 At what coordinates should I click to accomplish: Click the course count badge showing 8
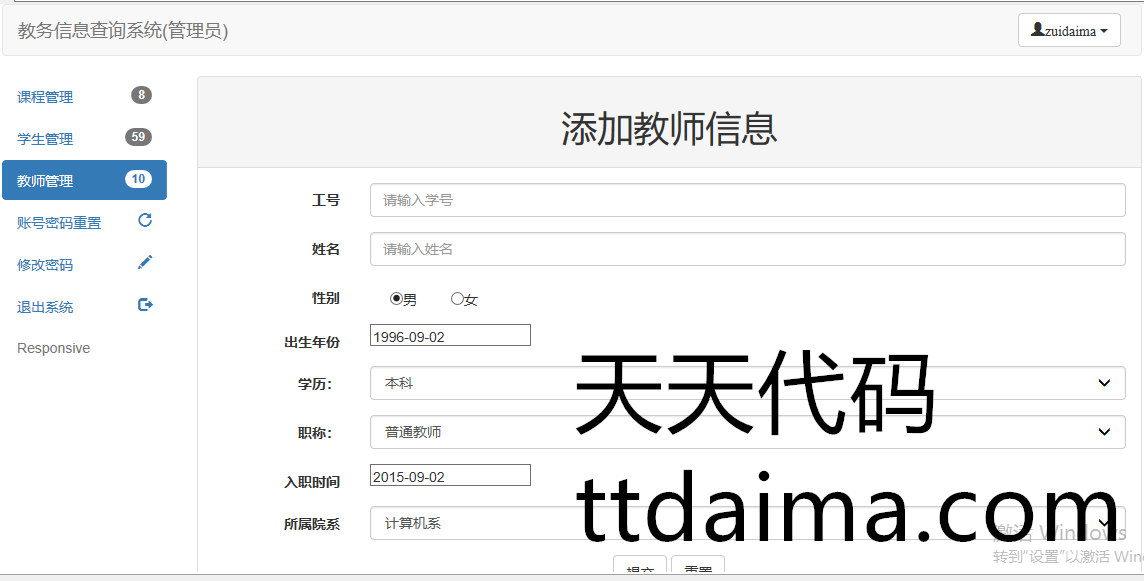141,95
